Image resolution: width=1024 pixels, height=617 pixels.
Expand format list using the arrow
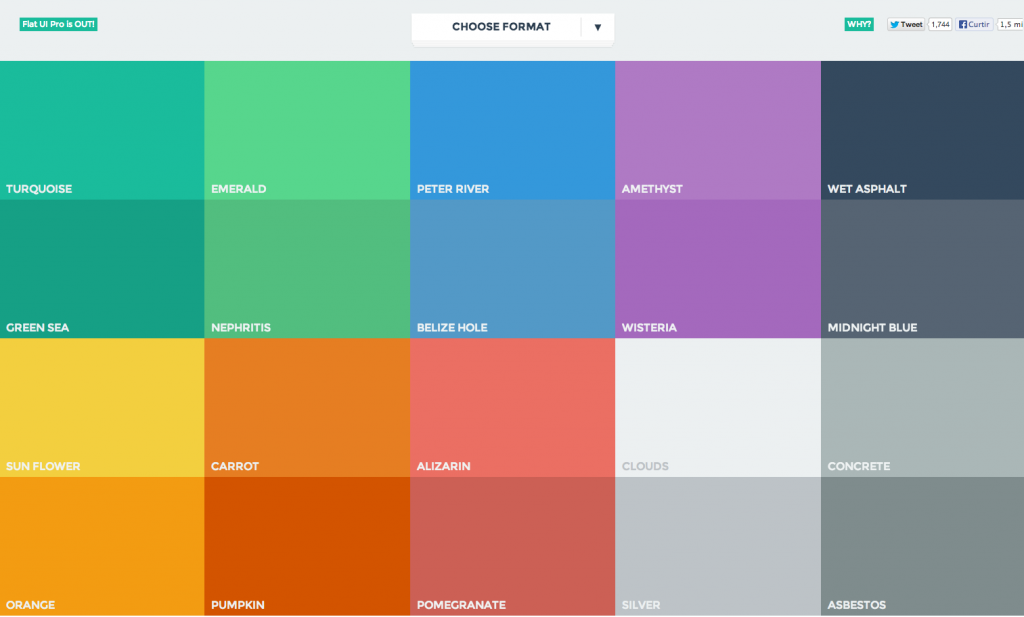pyautogui.click(x=598, y=27)
